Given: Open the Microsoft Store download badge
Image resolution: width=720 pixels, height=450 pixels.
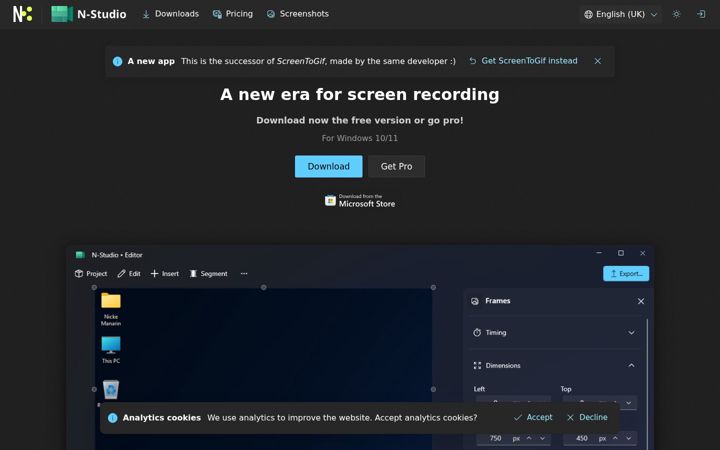Looking at the screenshot, I should click(360, 201).
